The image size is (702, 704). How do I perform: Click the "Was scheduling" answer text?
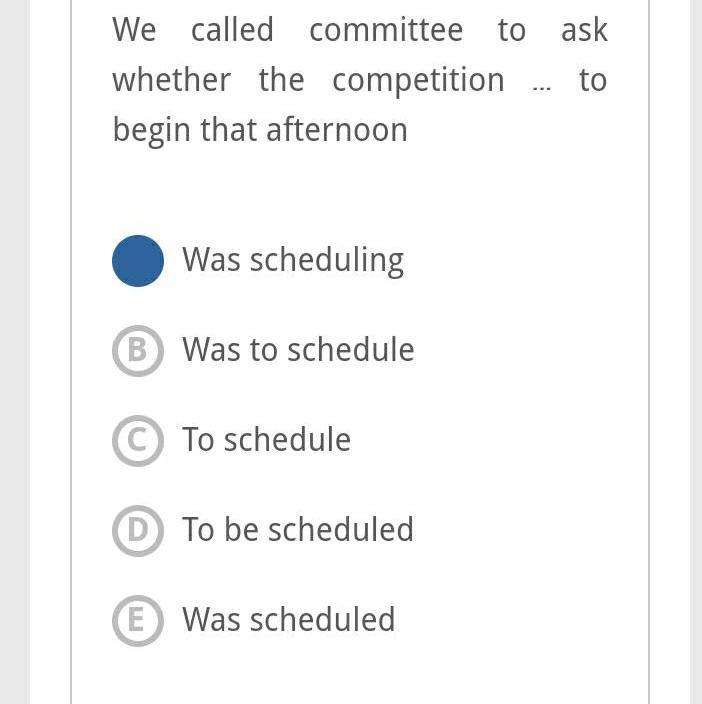click(293, 260)
